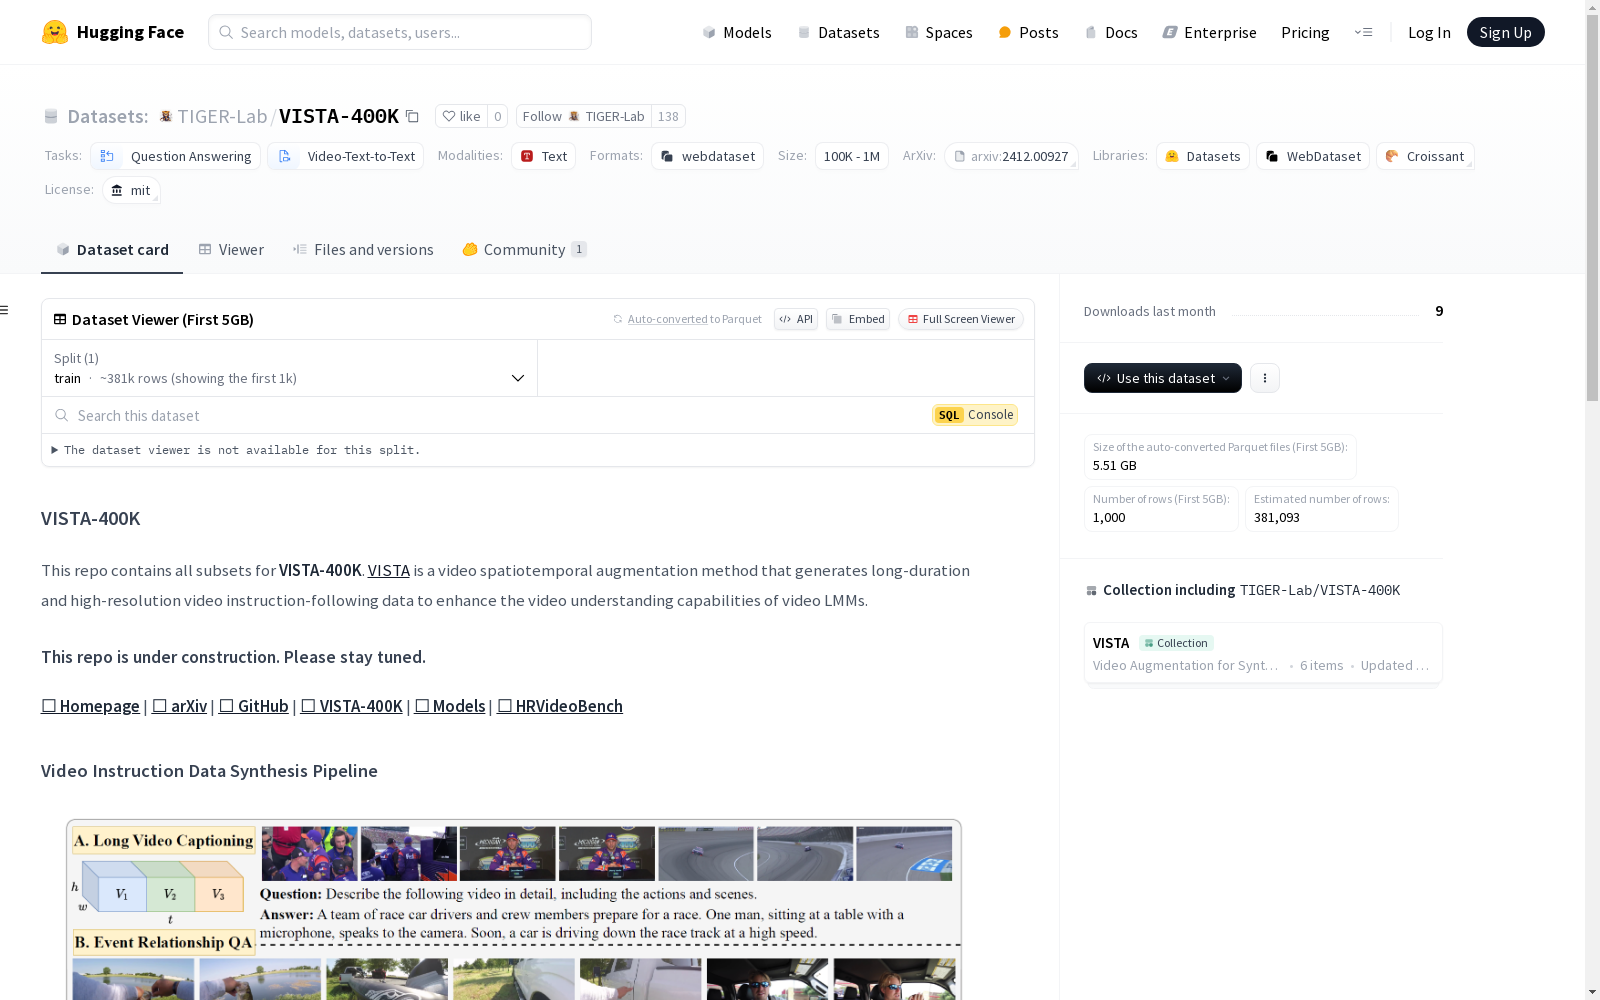1600x1000 pixels.
Task: Click the auto-converted refresh icon
Action: tap(618, 319)
